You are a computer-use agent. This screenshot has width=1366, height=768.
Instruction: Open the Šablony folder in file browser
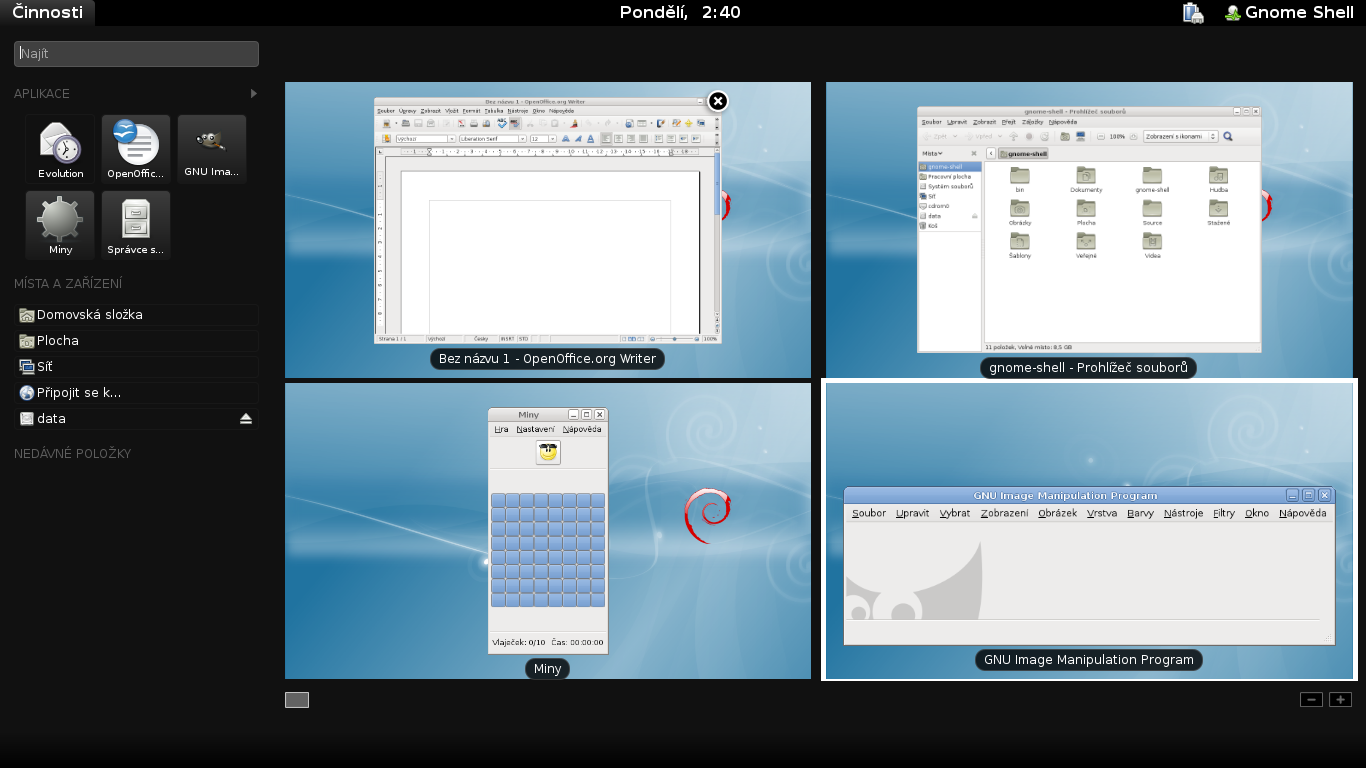1020,246
